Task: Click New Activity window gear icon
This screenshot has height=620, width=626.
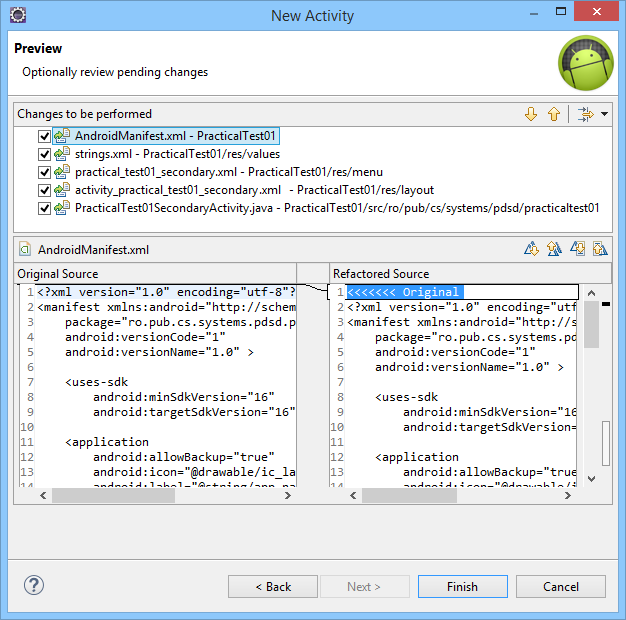Action: (x=18, y=16)
